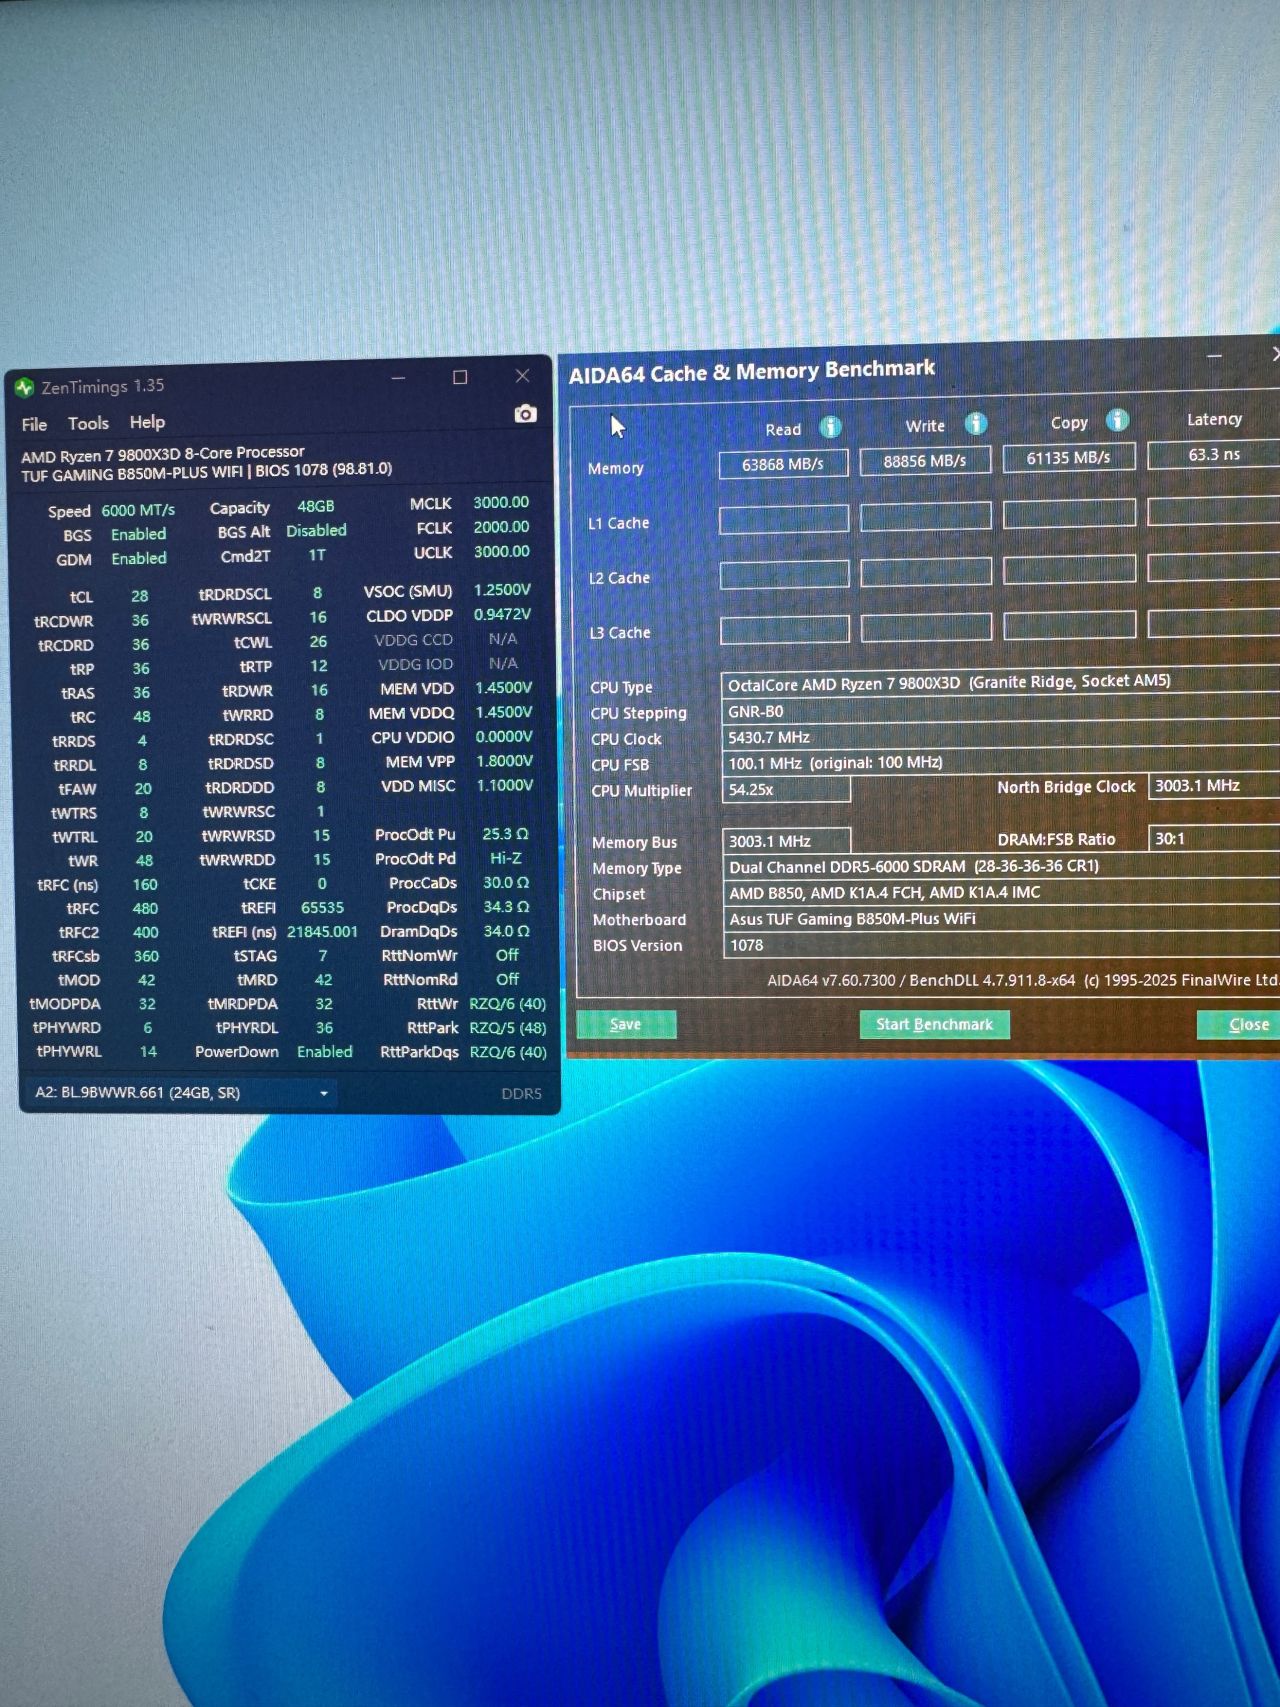Click the tRFC (ns) value 160
1280x1707 pixels.
tap(145, 884)
